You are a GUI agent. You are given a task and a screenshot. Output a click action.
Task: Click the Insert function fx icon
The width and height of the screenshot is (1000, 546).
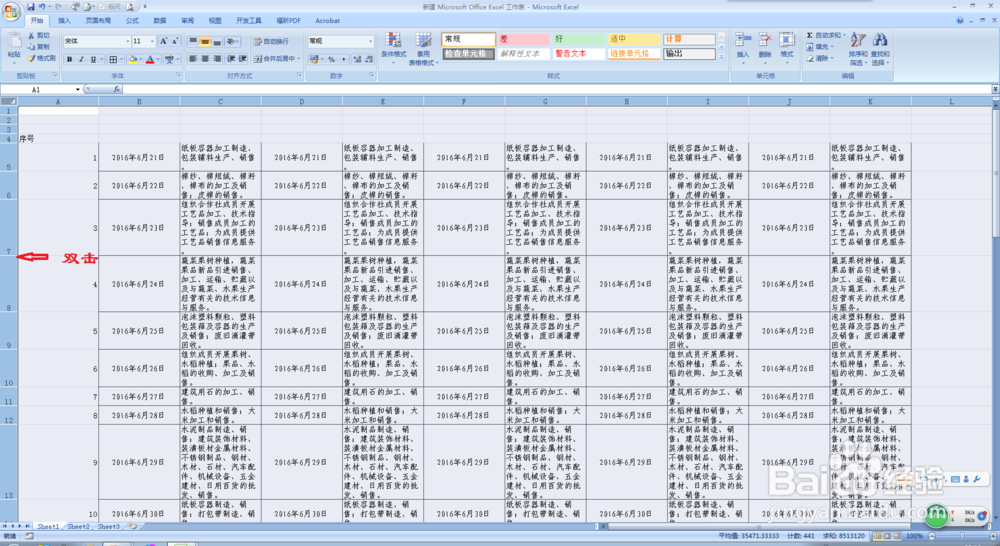point(117,89)
